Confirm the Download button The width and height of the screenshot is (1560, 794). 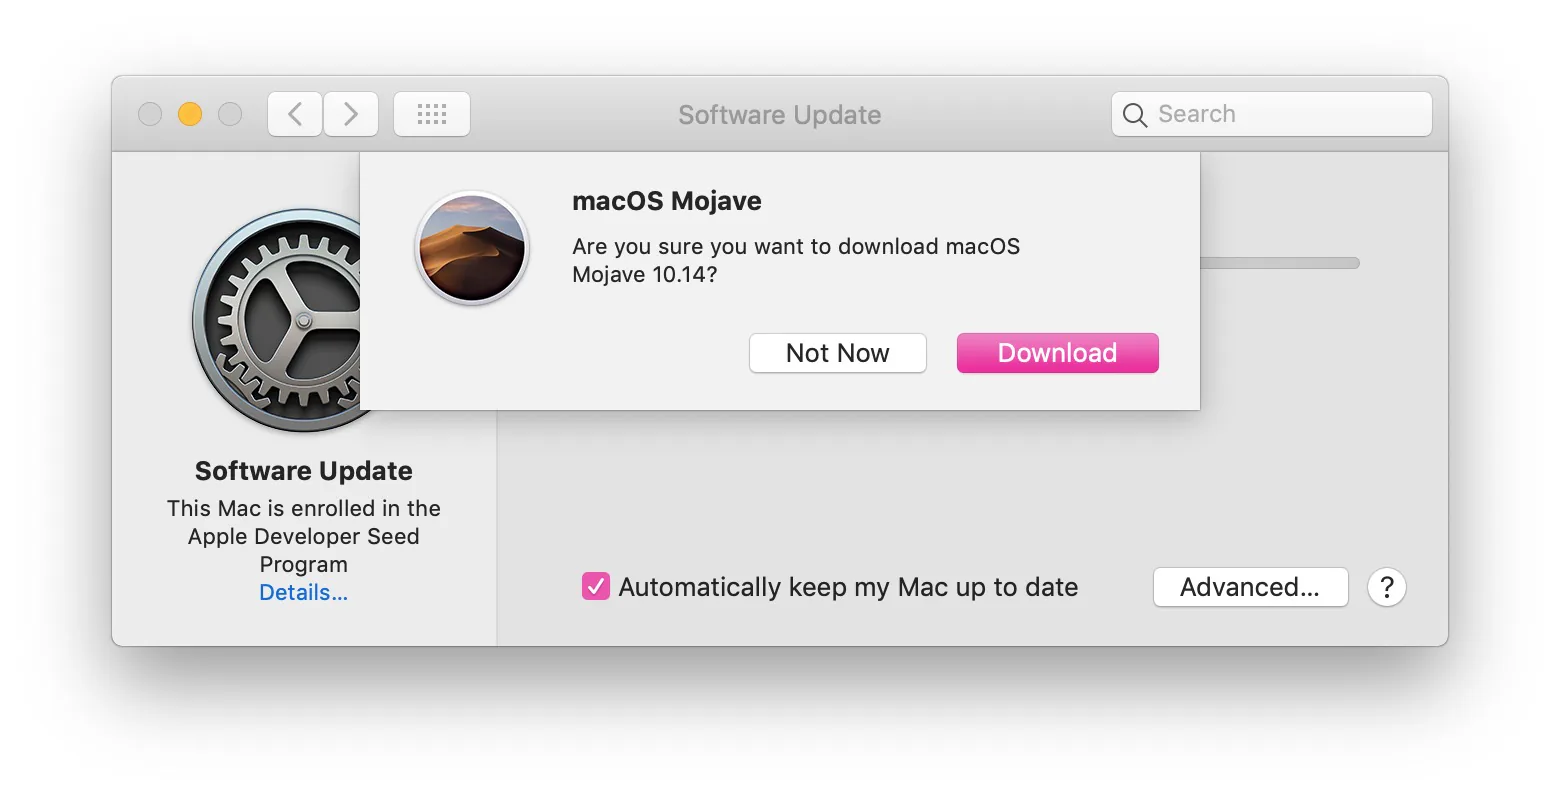click(1058, 353)
